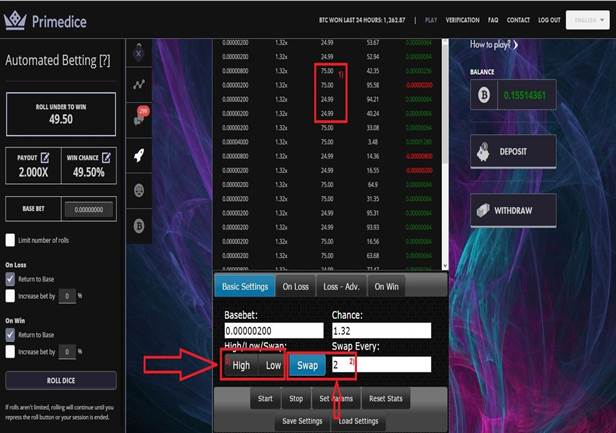Click the Bitcoin icon in sidebar
Screen dimensions: 616x433
point(139,224)
